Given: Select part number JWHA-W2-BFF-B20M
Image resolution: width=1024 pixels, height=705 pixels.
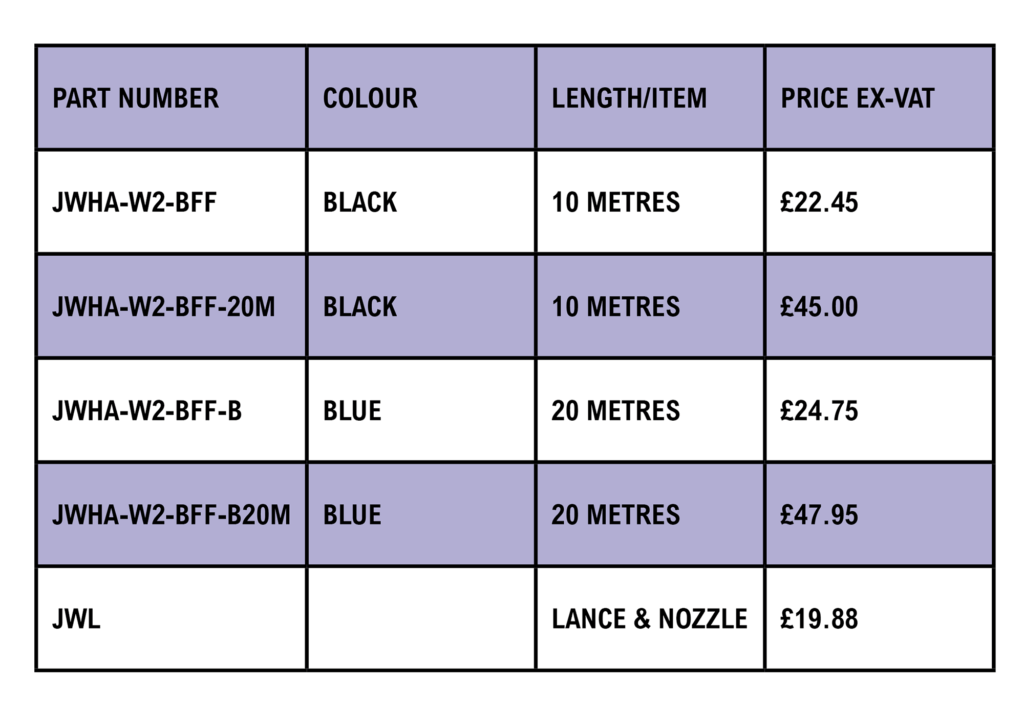Looking at the screenshot, I should tap(171, 515).
